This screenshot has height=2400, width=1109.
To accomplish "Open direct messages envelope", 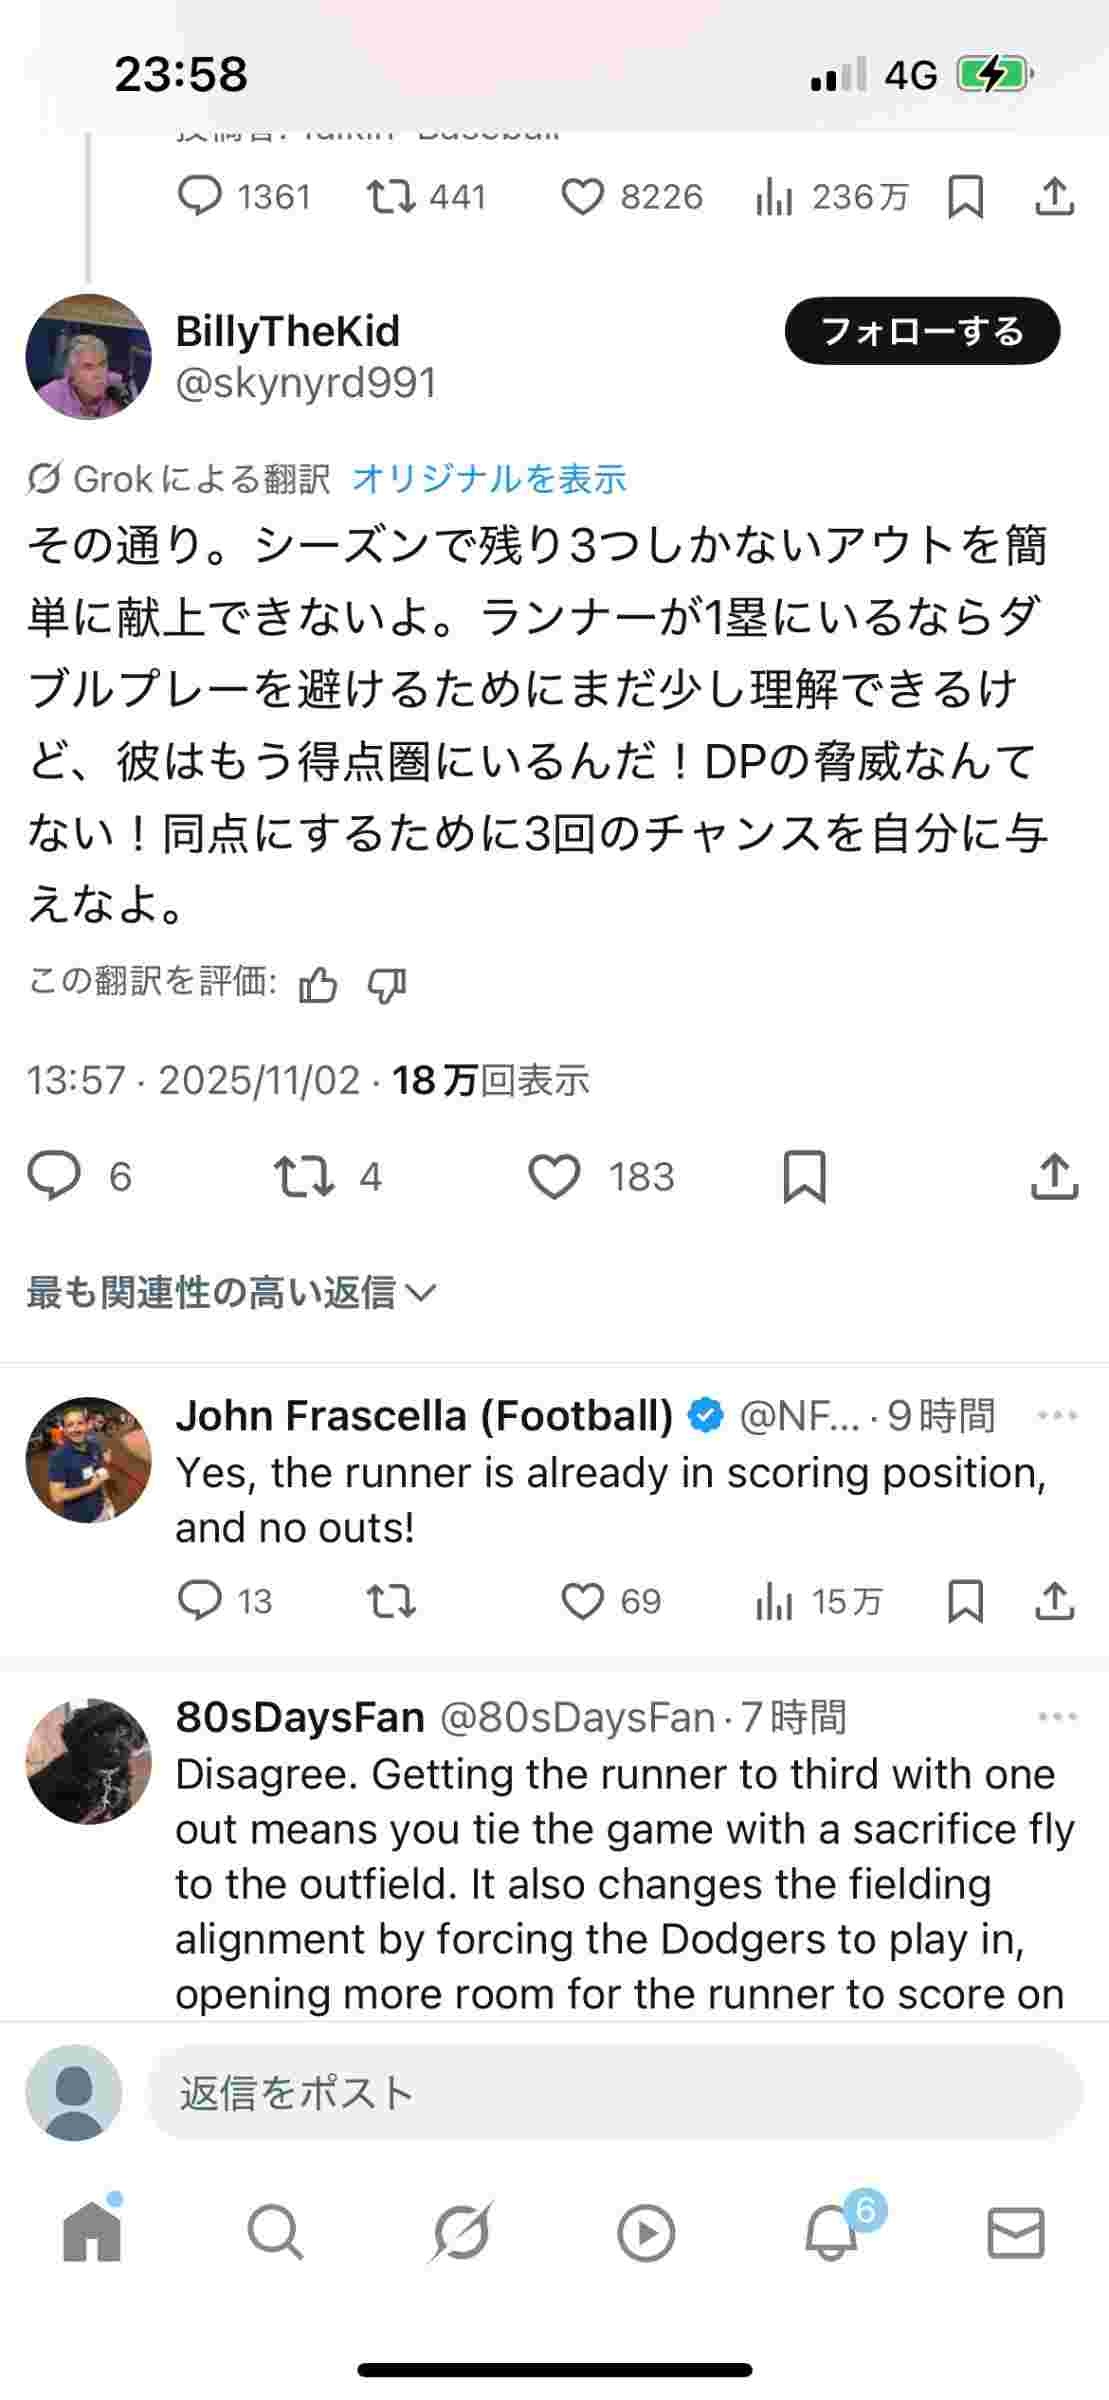I will click(1016, 2232).
